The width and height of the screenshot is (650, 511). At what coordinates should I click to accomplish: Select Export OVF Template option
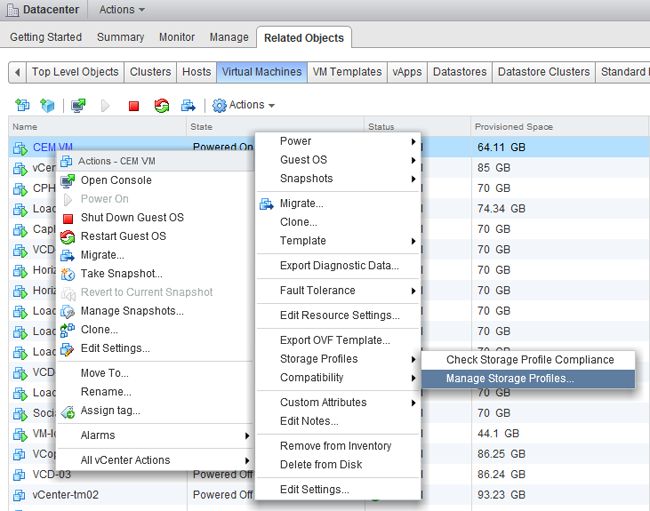pos(335,341)
